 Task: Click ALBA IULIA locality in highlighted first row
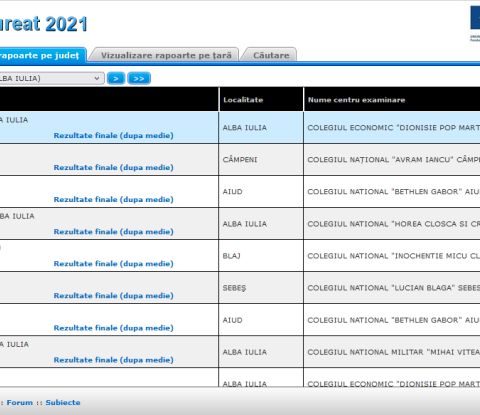point(261,128)
